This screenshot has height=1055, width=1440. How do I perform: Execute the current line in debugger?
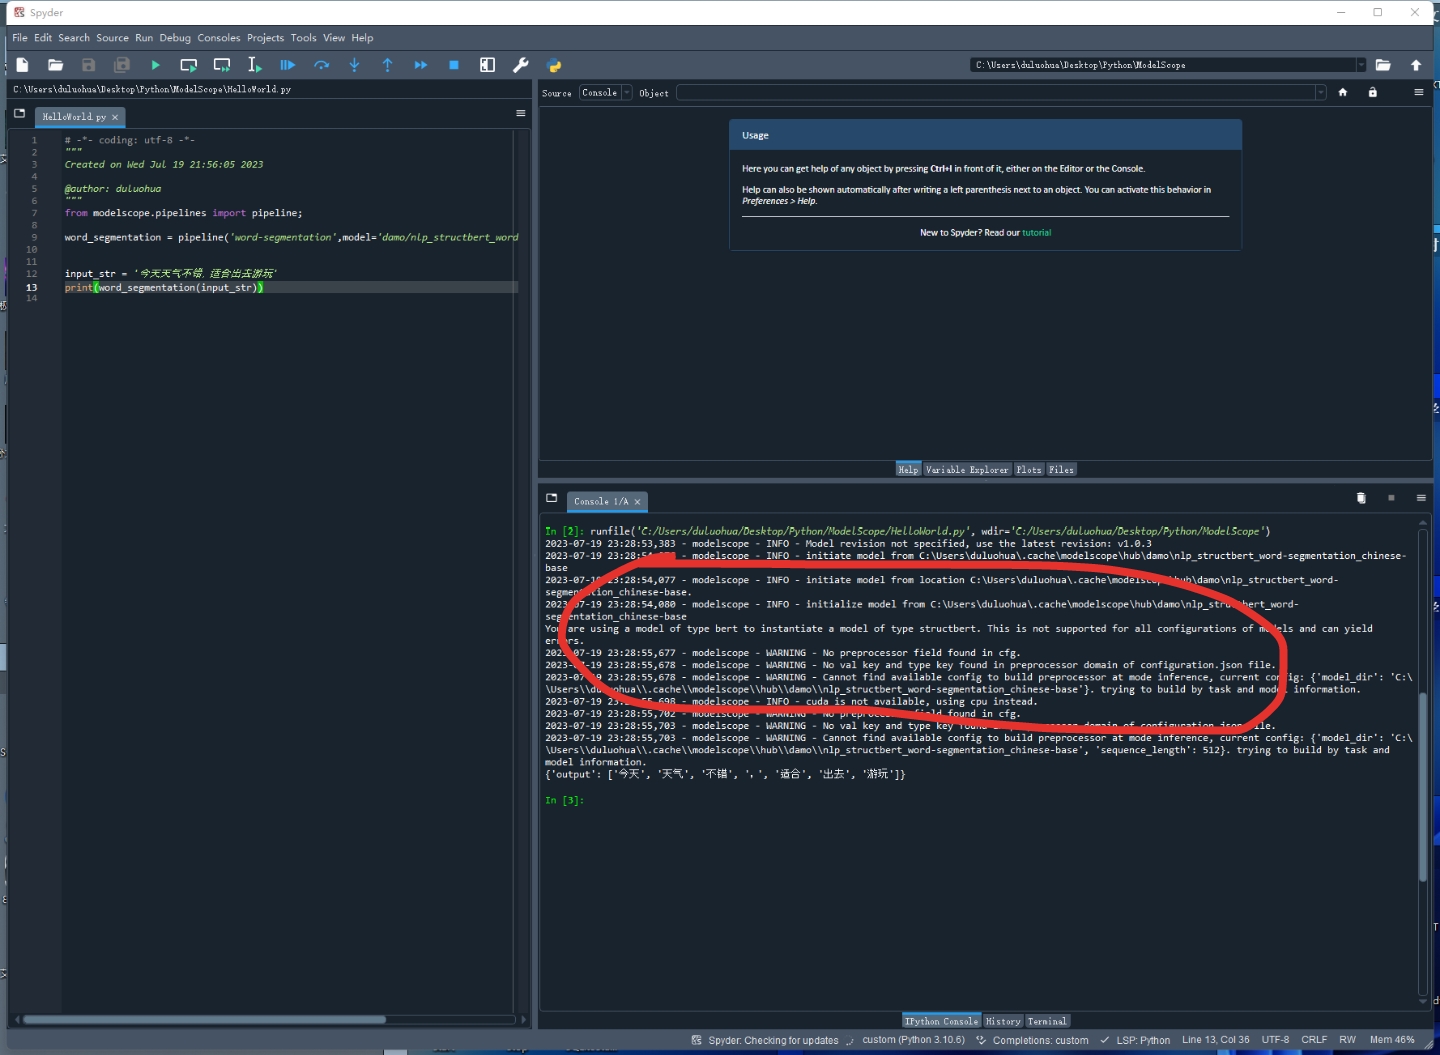321,65
